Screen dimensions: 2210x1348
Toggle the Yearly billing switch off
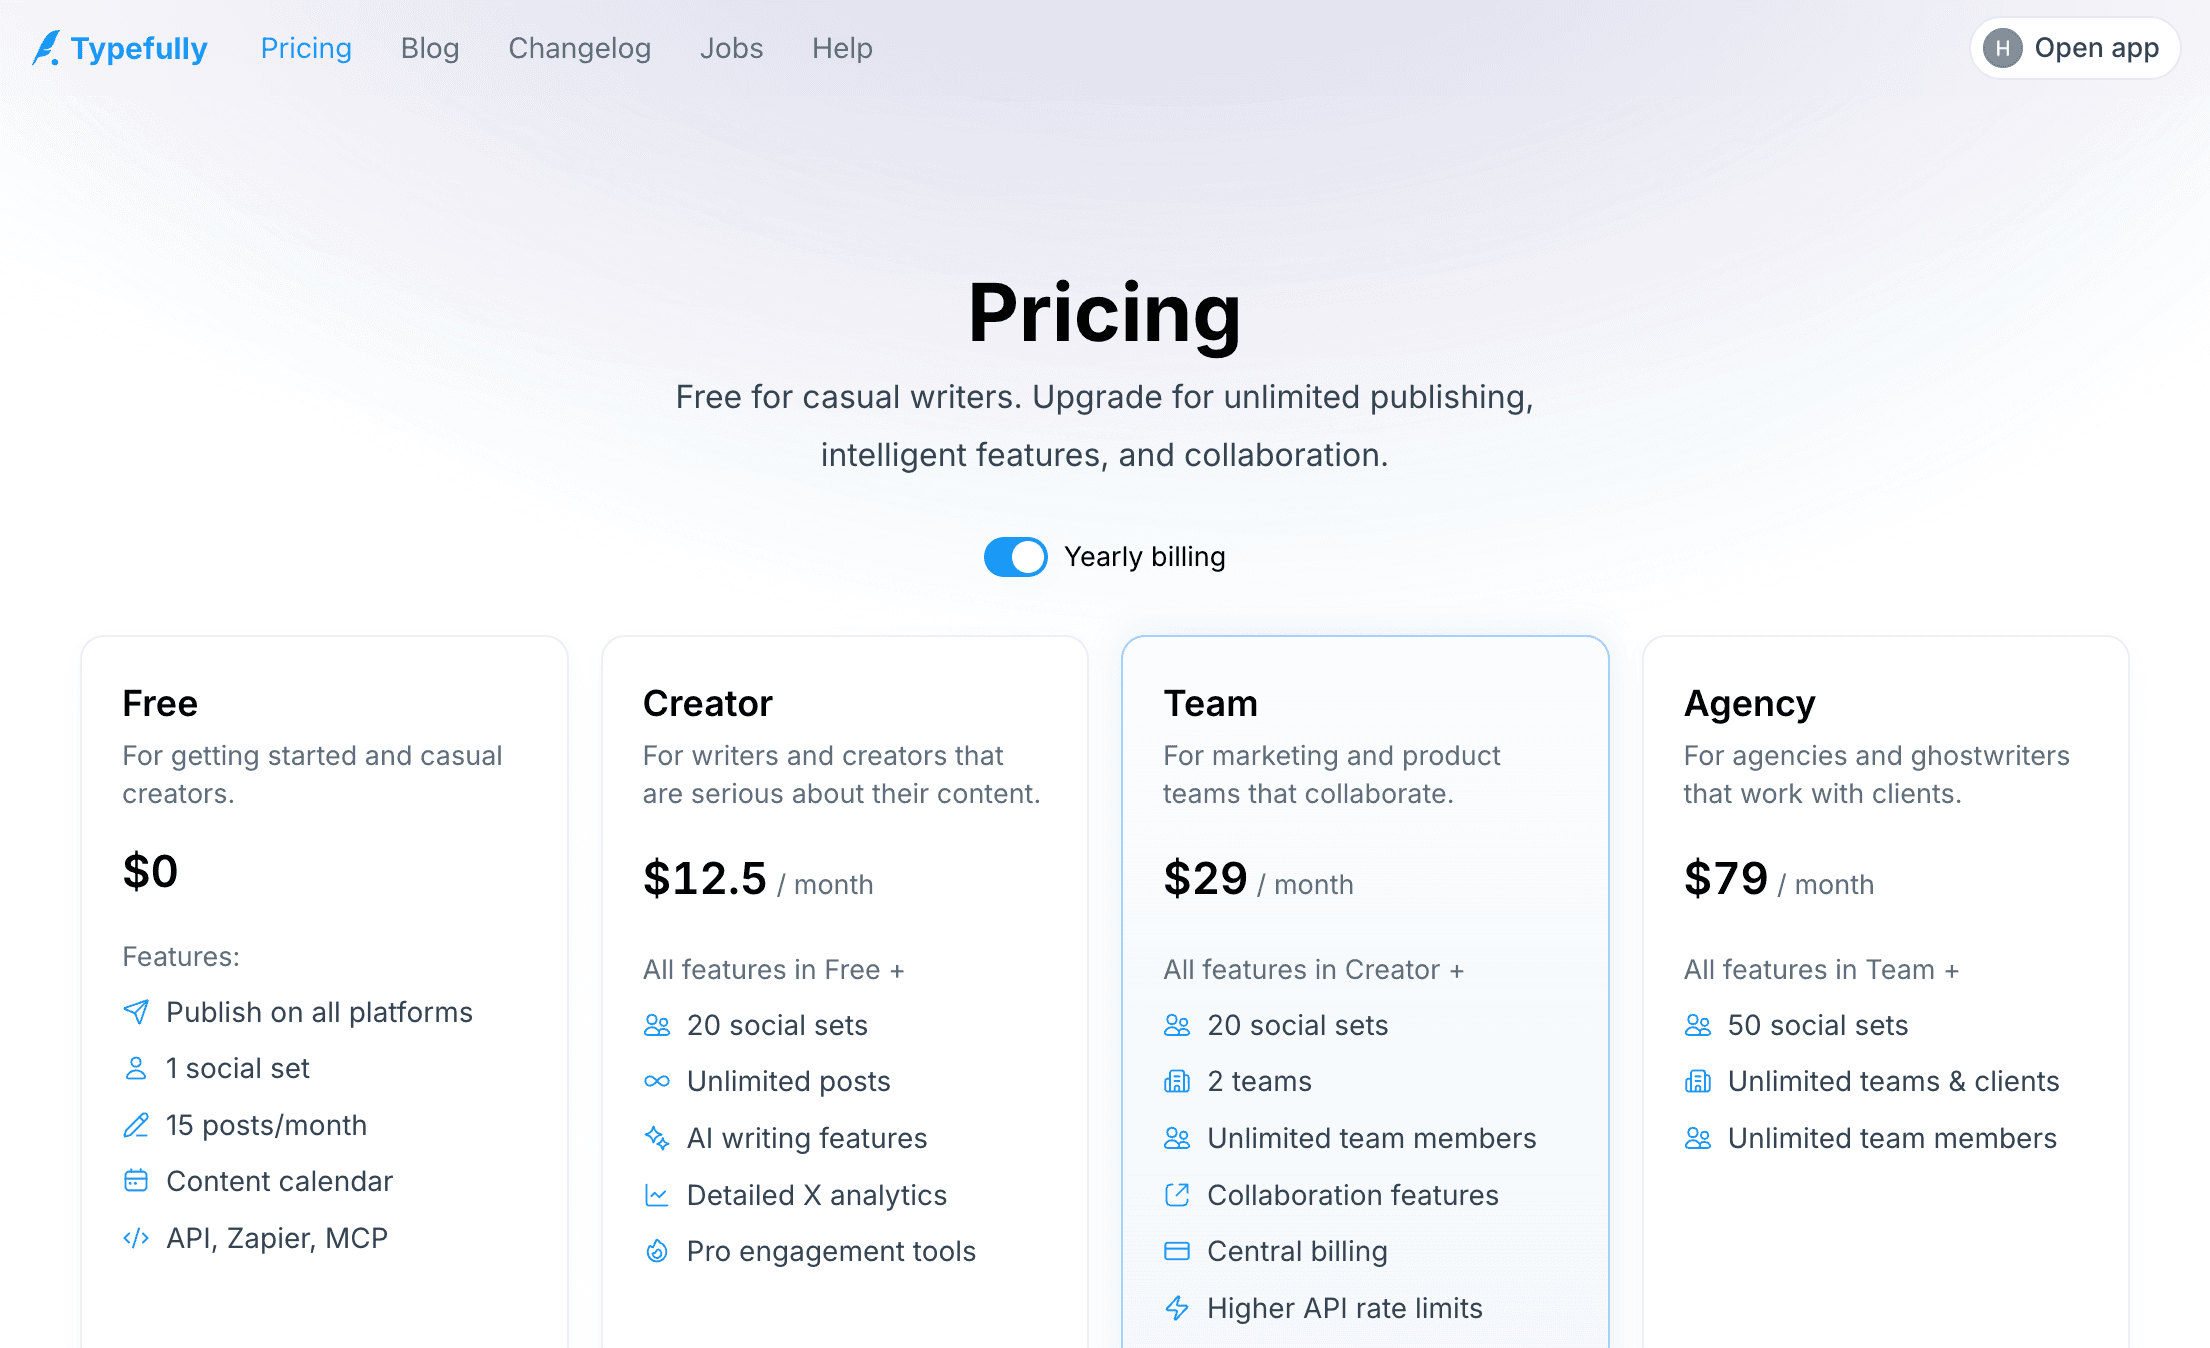1015,557
